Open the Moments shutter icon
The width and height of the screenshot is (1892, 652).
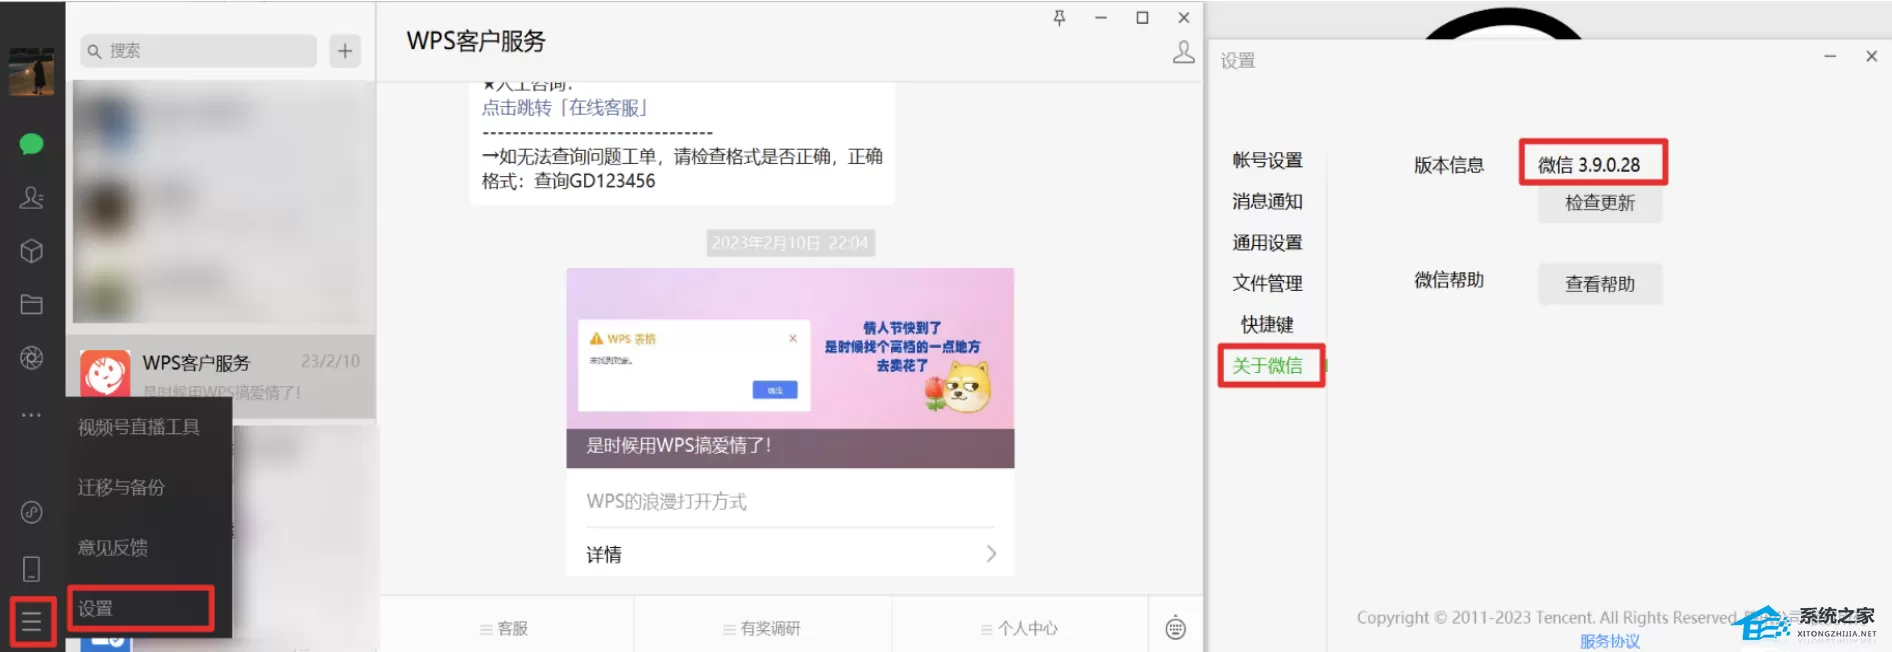[31, 358]
